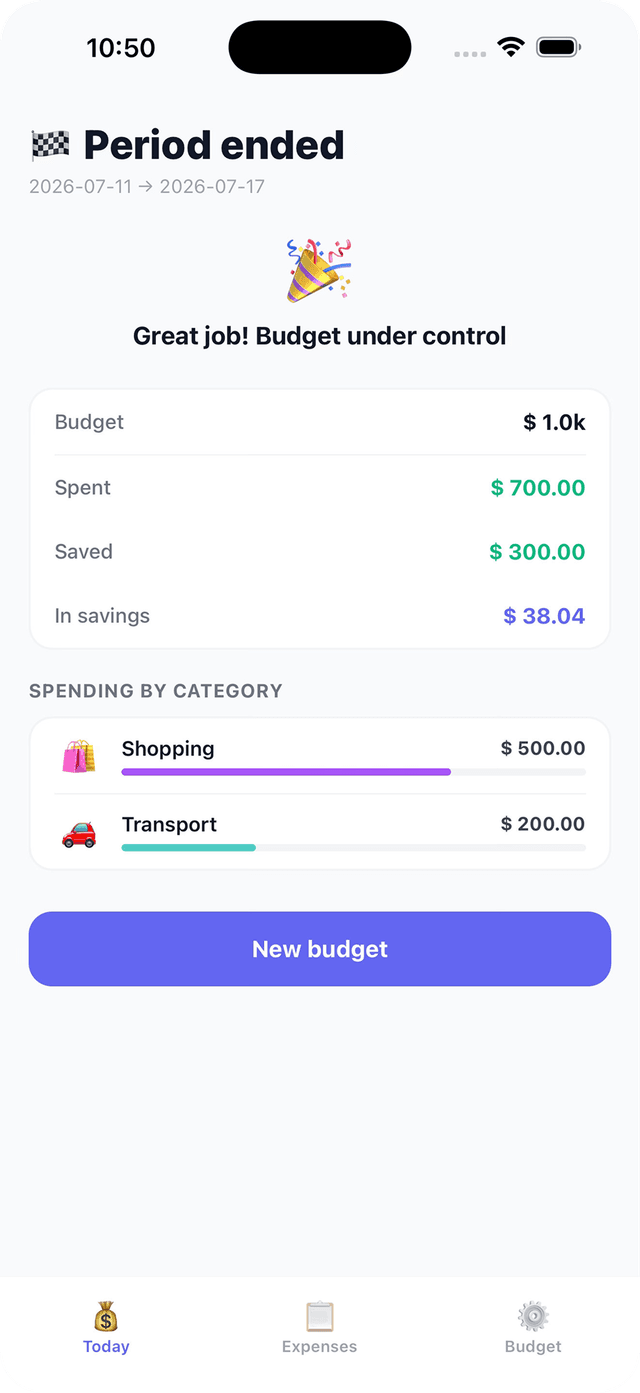Screen dimensions: 640x1393
Task: Tap the Budget $ 1.0k row
Action: (320, 422)
